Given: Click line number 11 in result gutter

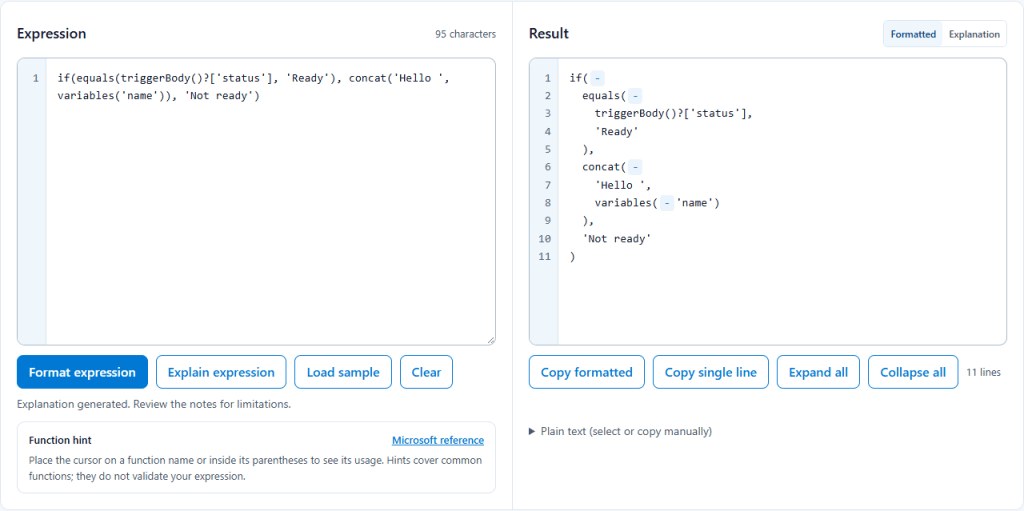Looking at the screenshot, I should 545,257.
